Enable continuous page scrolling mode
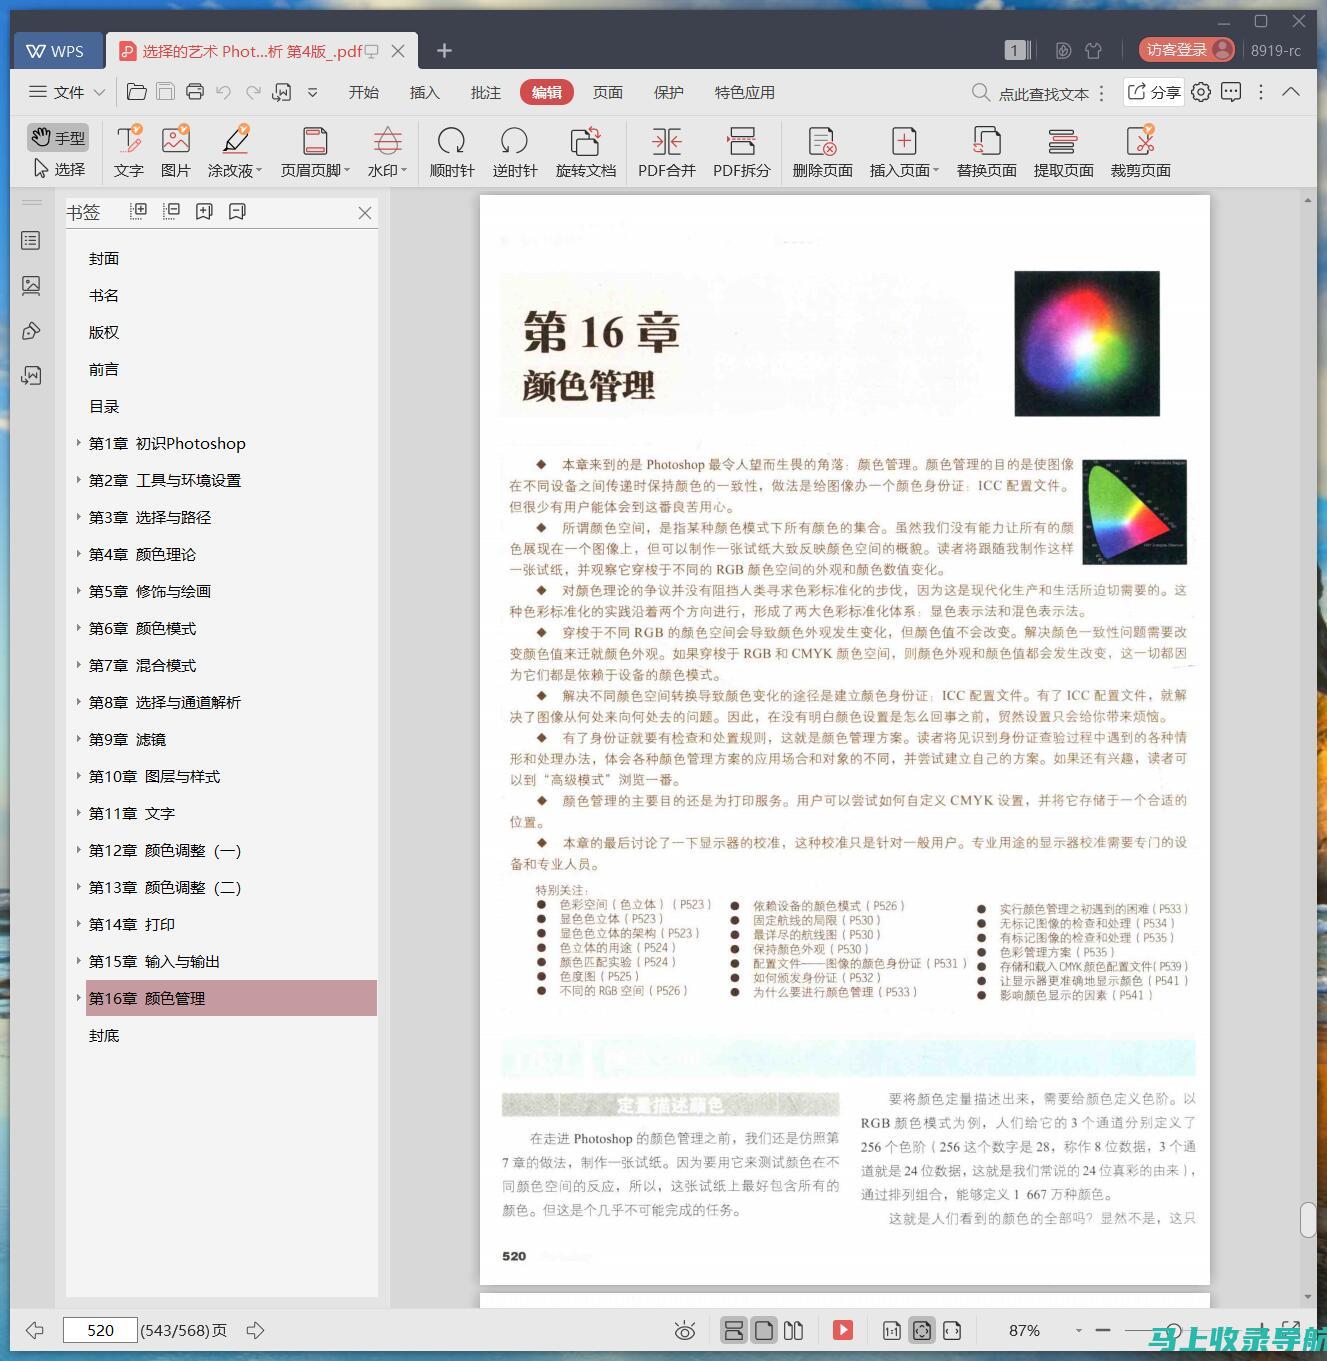This screenshot has height=1361, width=1327. point(734,1330)
